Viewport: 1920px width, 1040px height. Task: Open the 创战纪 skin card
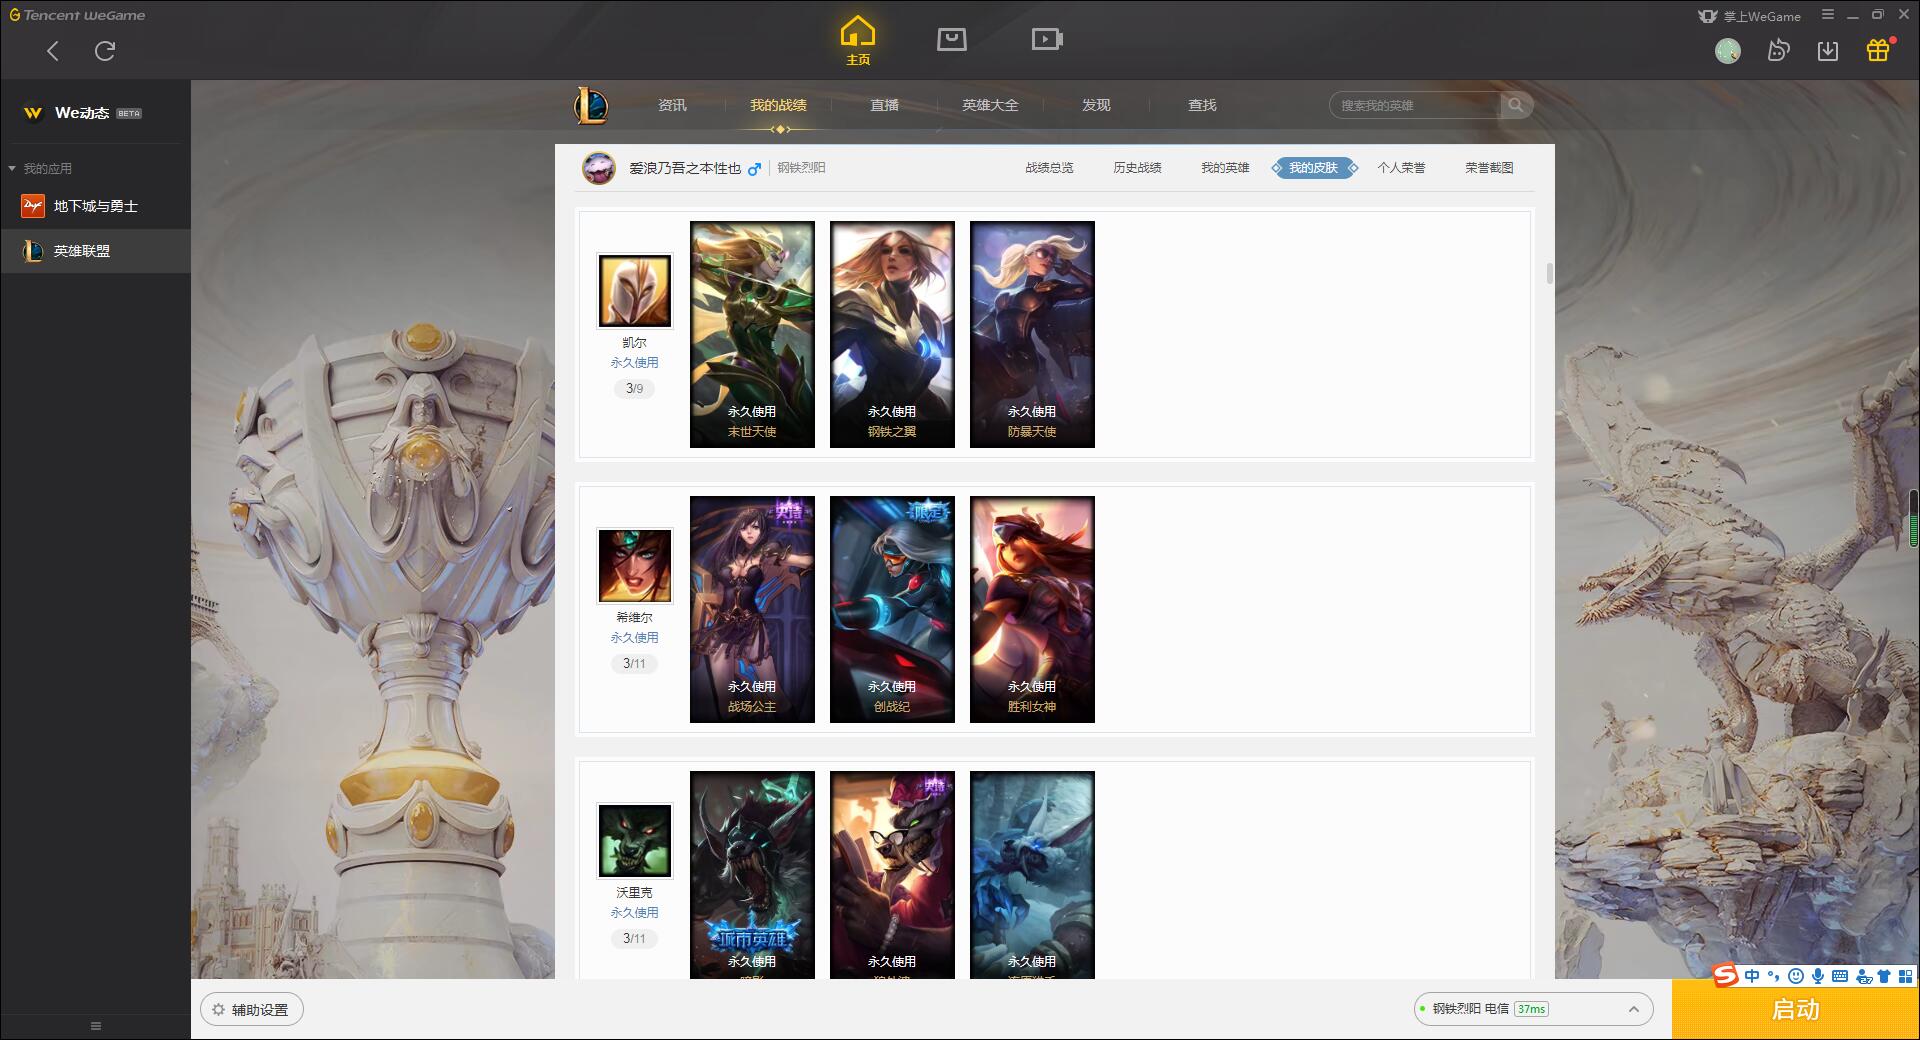tap(892, 609)
